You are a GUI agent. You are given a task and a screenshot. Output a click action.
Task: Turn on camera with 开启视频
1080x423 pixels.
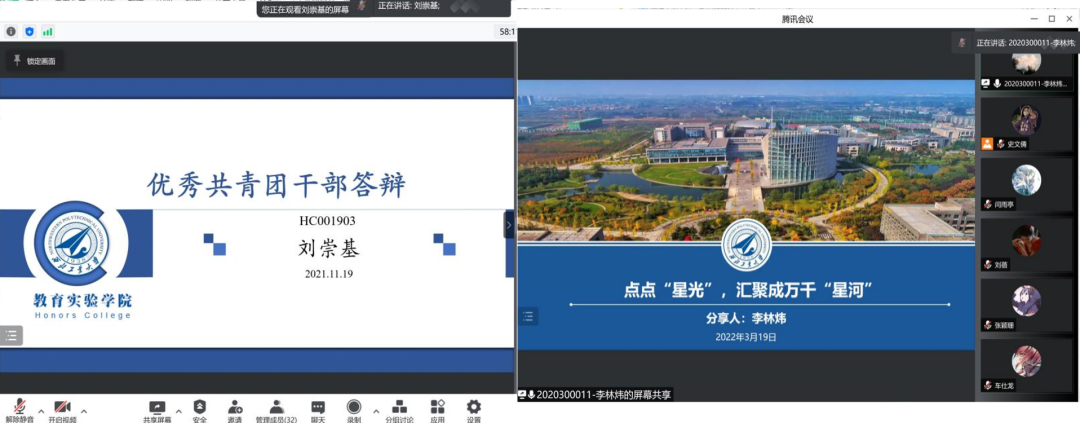[x=62, y=410]
